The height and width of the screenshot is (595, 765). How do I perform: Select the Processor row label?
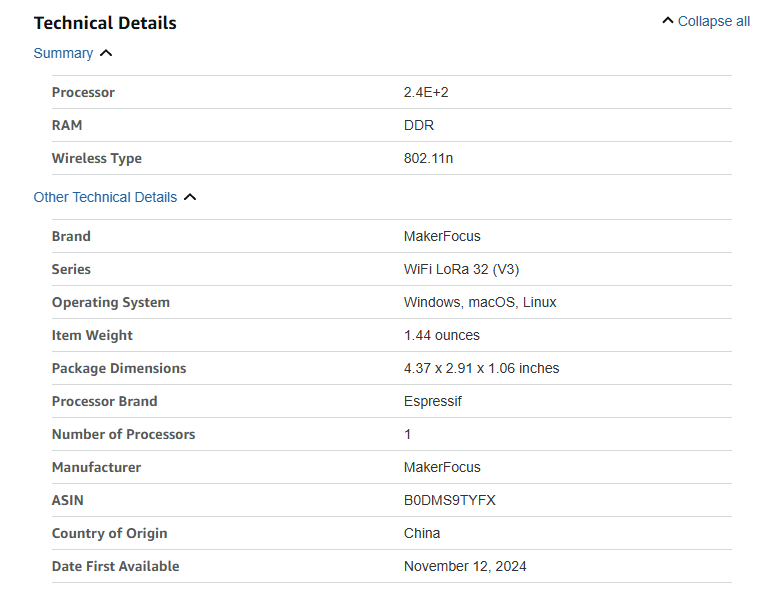[83, 92]
